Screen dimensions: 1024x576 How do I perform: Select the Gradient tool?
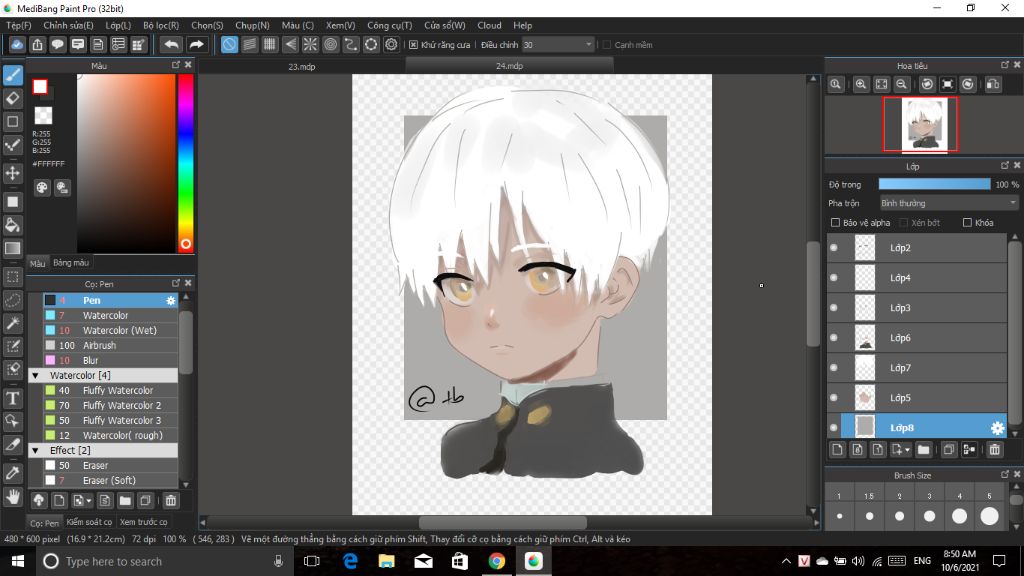[12, 248]
